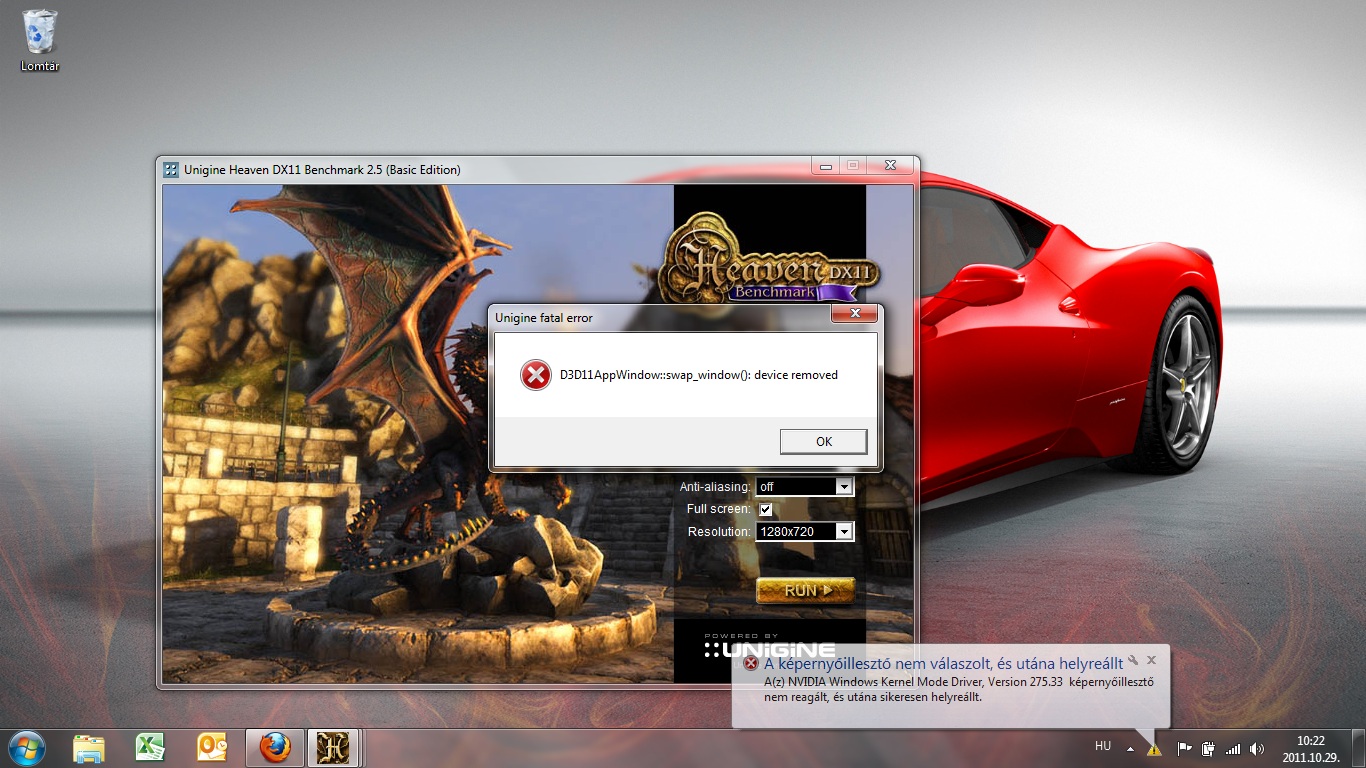Click the Unigine Heaven window title bar icon

pyautogui.click(x=171, y=169)
